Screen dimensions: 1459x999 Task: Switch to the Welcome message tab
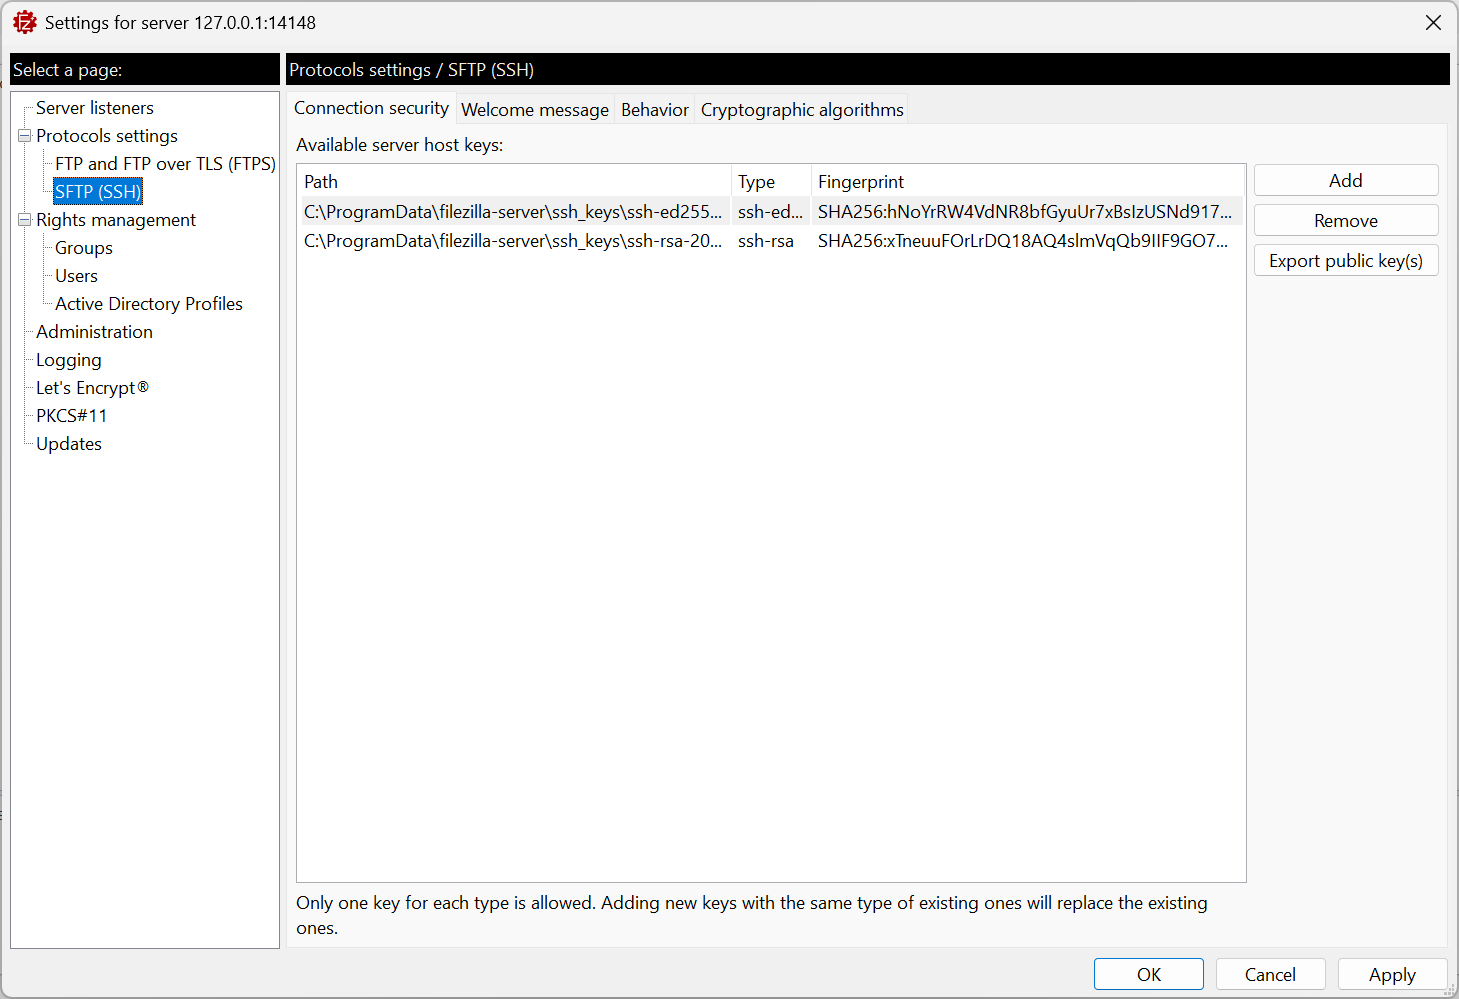(x=535, y=110)
